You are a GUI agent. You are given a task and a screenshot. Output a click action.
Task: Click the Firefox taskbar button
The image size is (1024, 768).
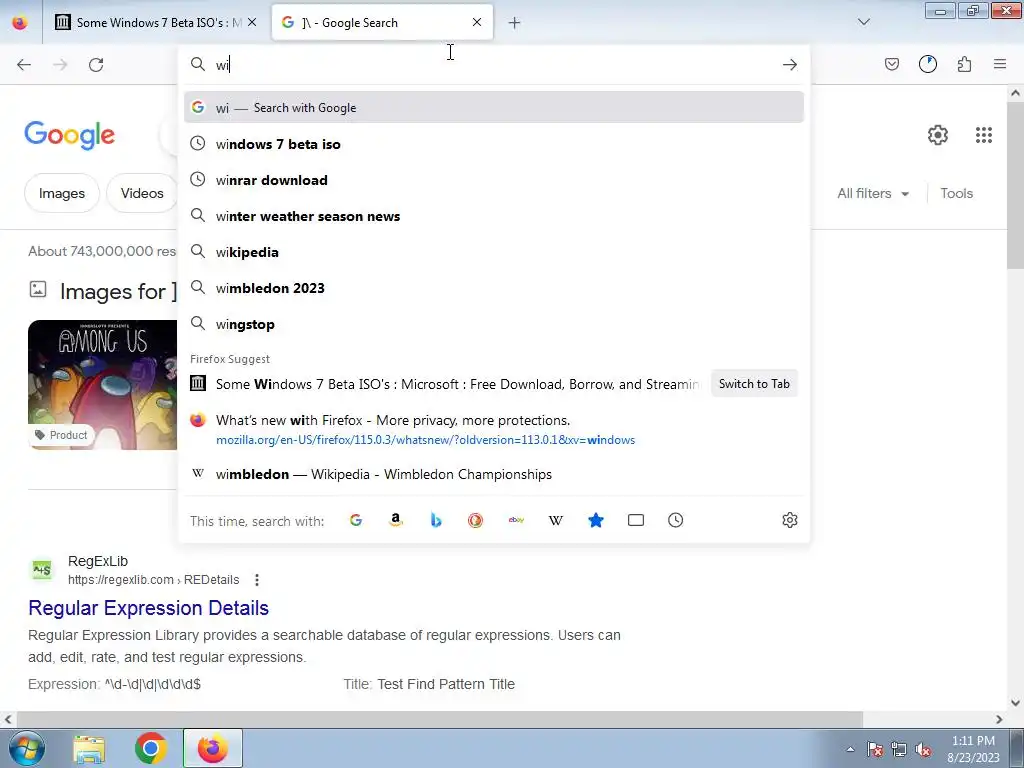[x=212, y=748]
